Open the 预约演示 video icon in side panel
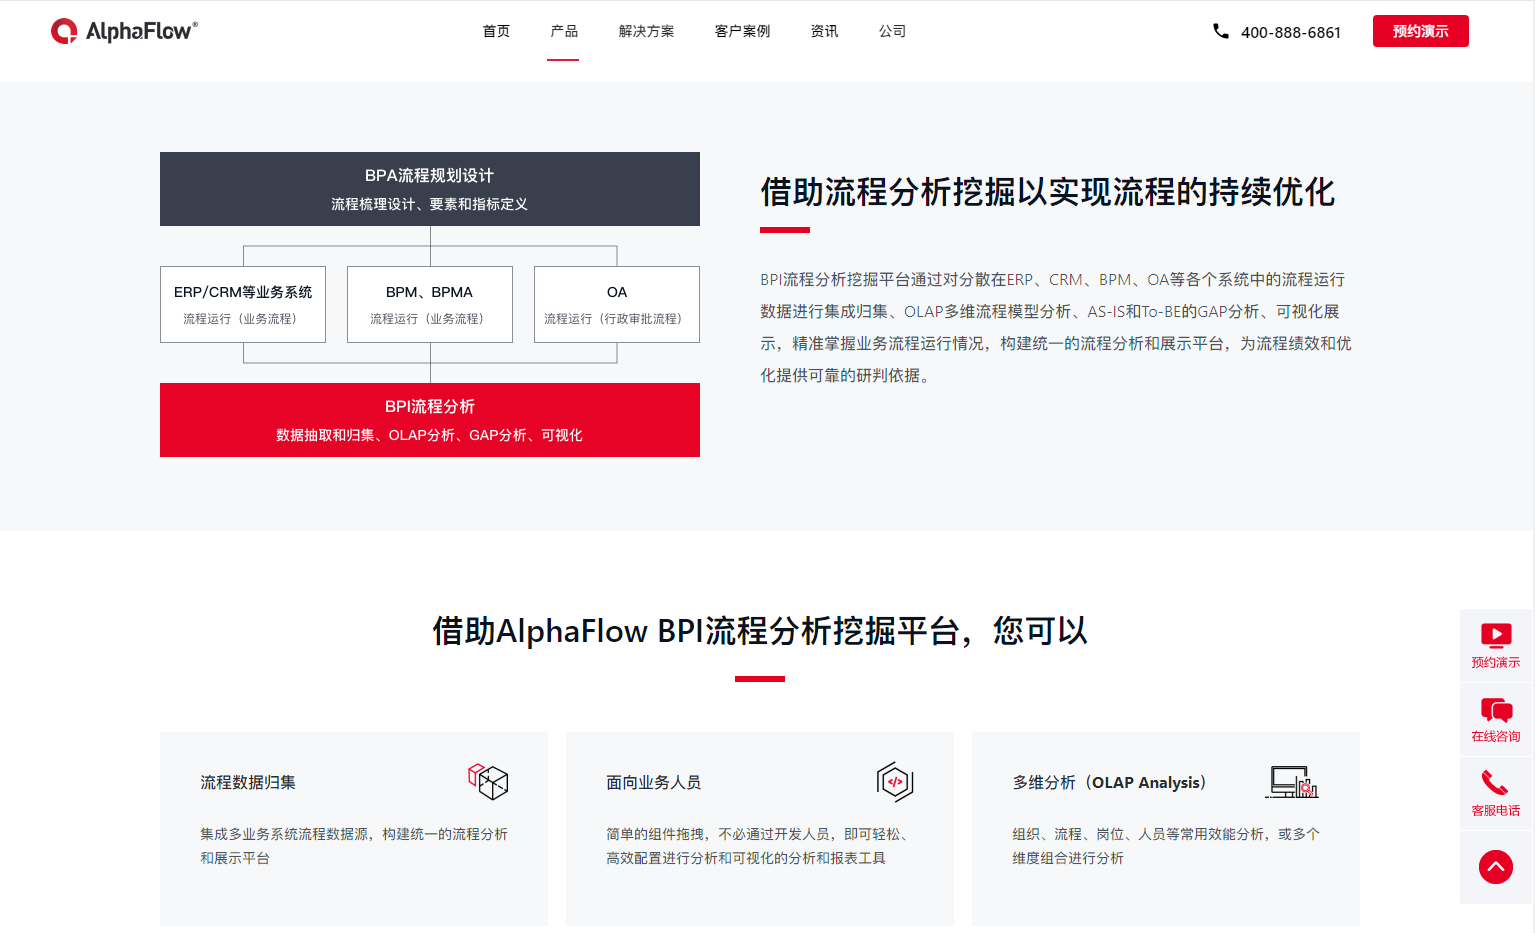 (x=1496, y=635)
